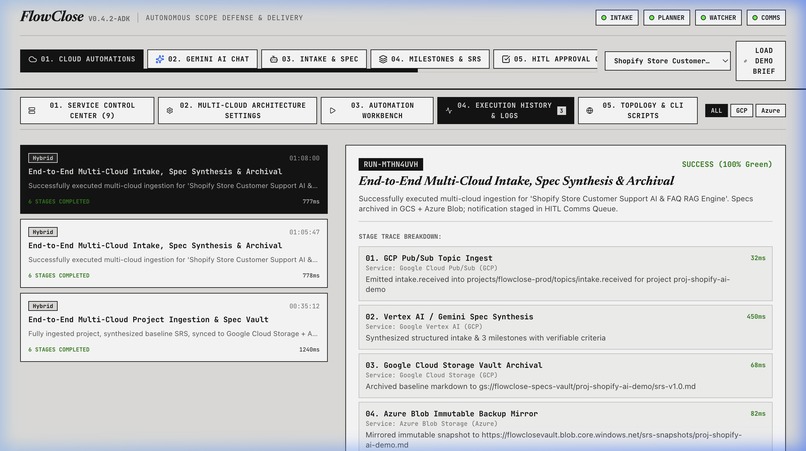806x451 pixels.
Task: Click the gear icon on Multi-Cloud Architecture Settings
Action: click(170, 111)
